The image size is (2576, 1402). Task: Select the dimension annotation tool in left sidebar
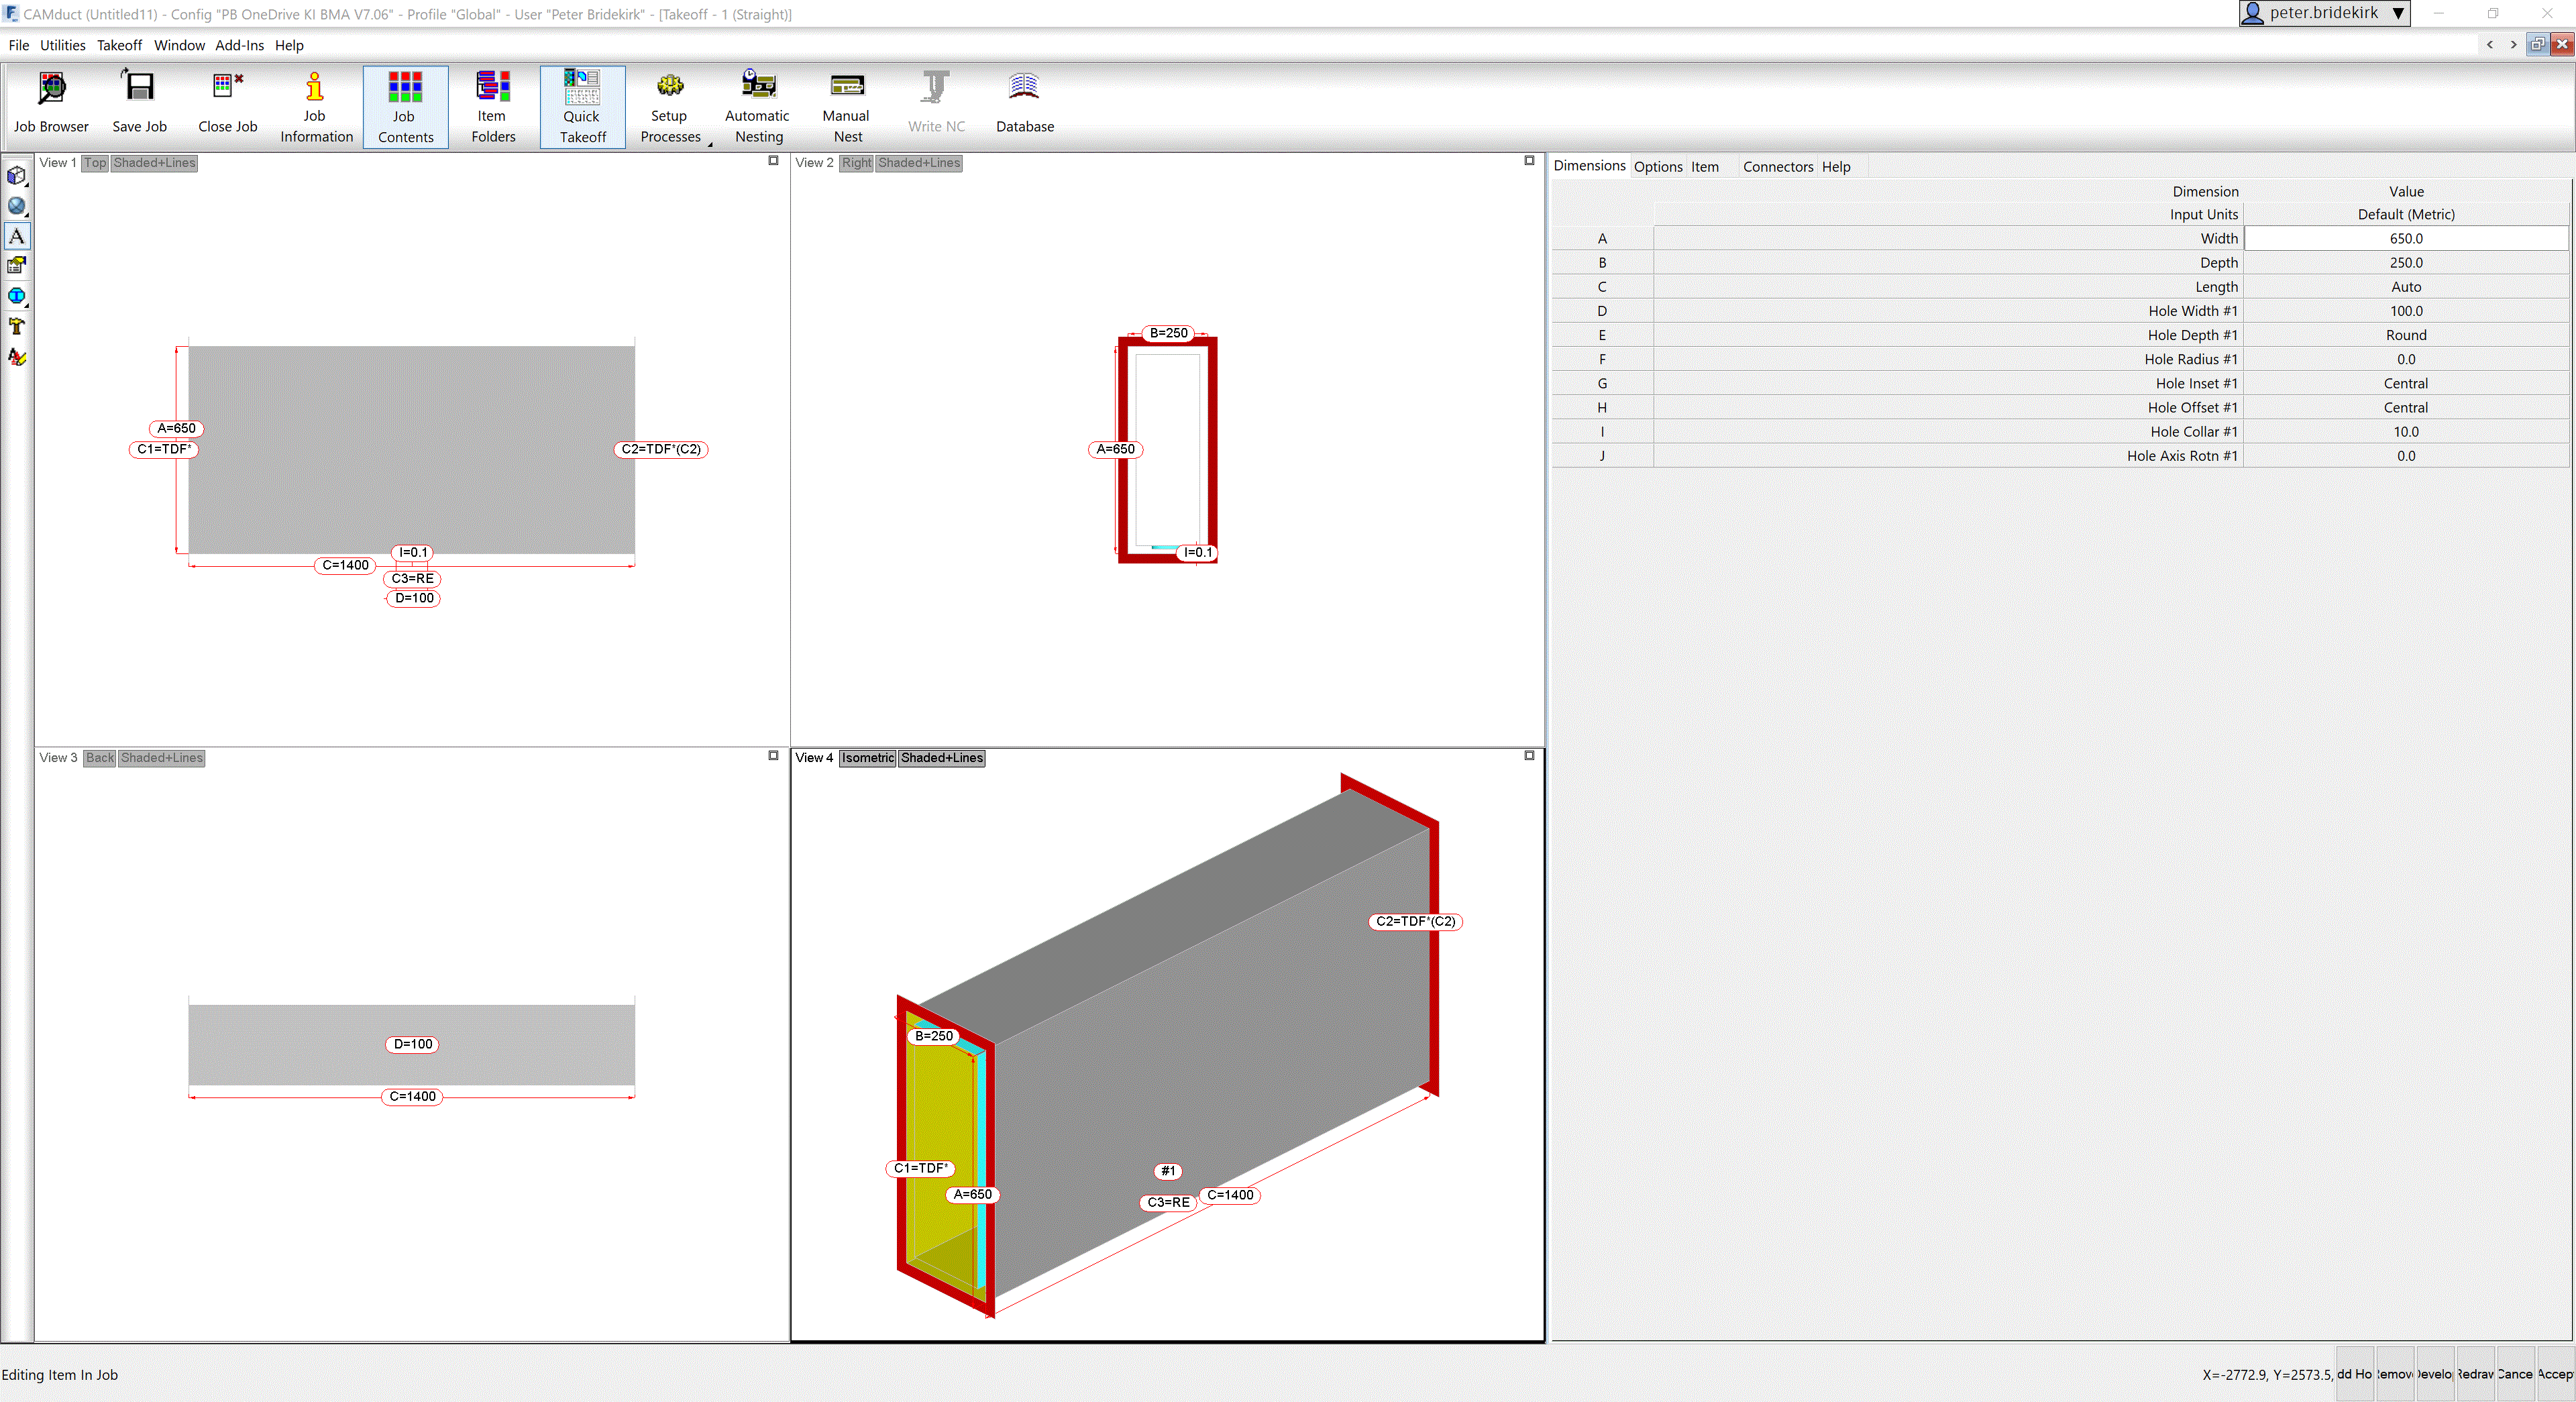pyautogui.click(x=17, y=236)
